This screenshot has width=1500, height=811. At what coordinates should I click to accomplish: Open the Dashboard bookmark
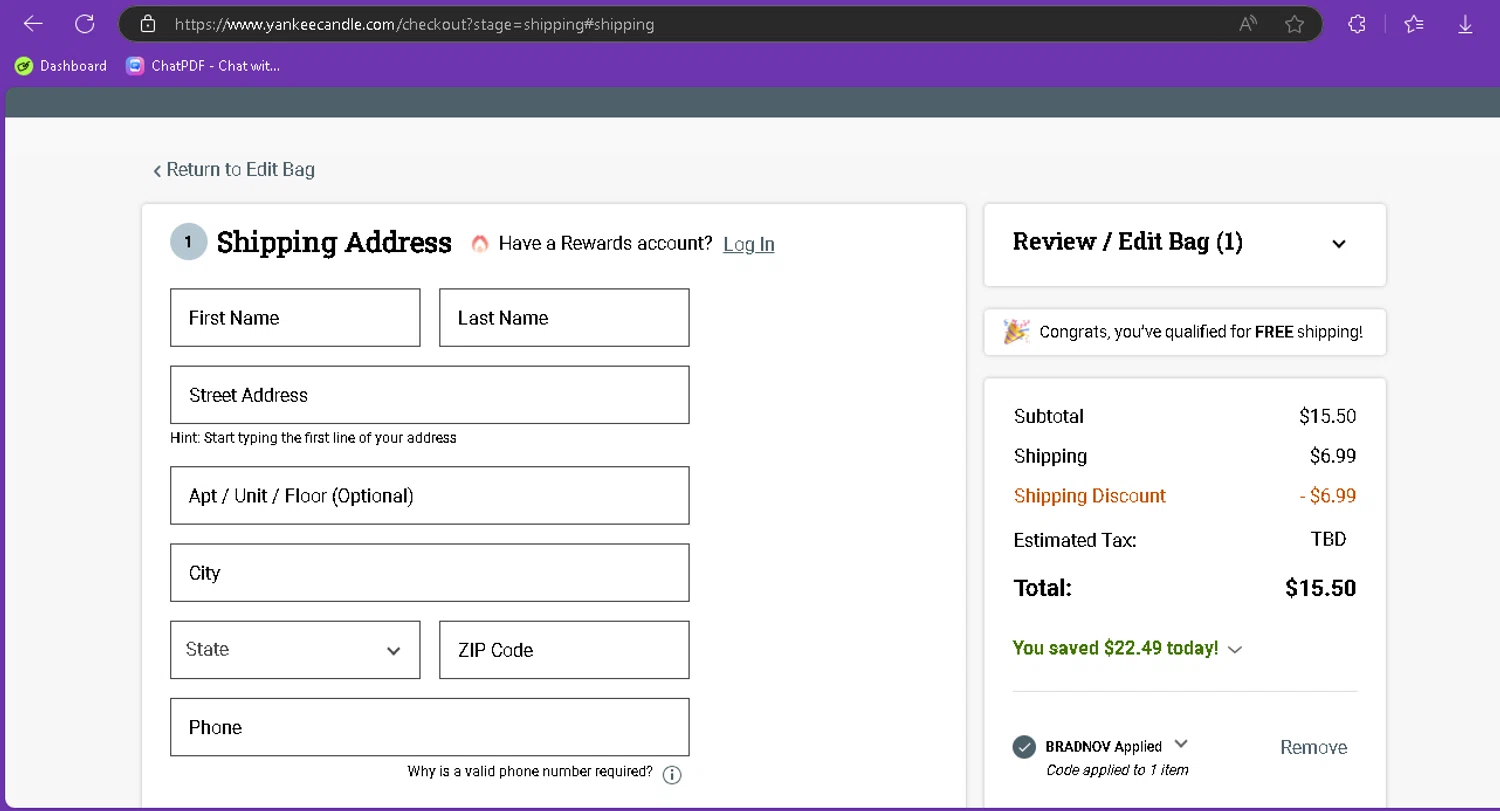61,66
